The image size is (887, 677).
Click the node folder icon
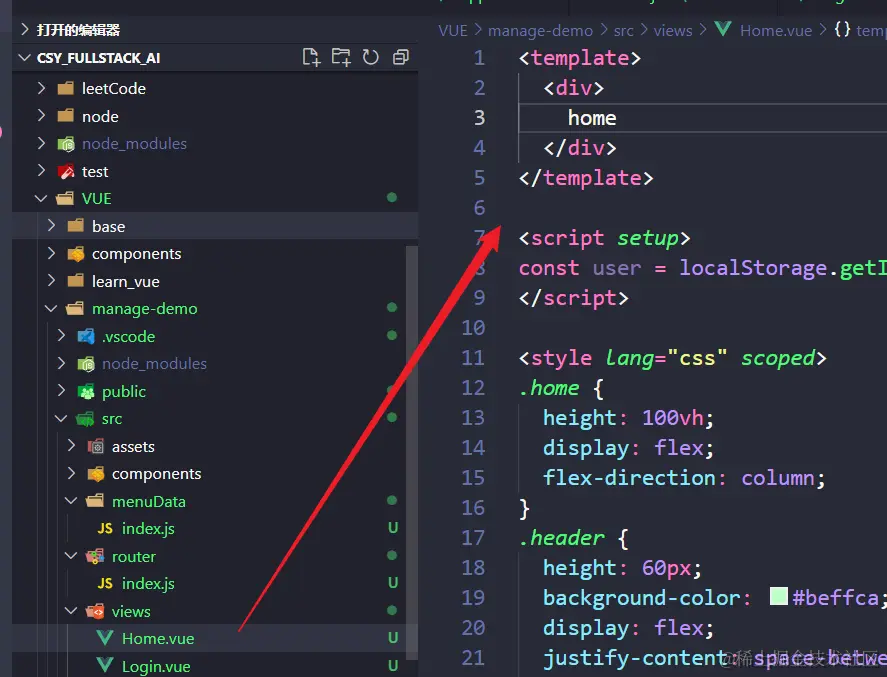tap(66, 115)
